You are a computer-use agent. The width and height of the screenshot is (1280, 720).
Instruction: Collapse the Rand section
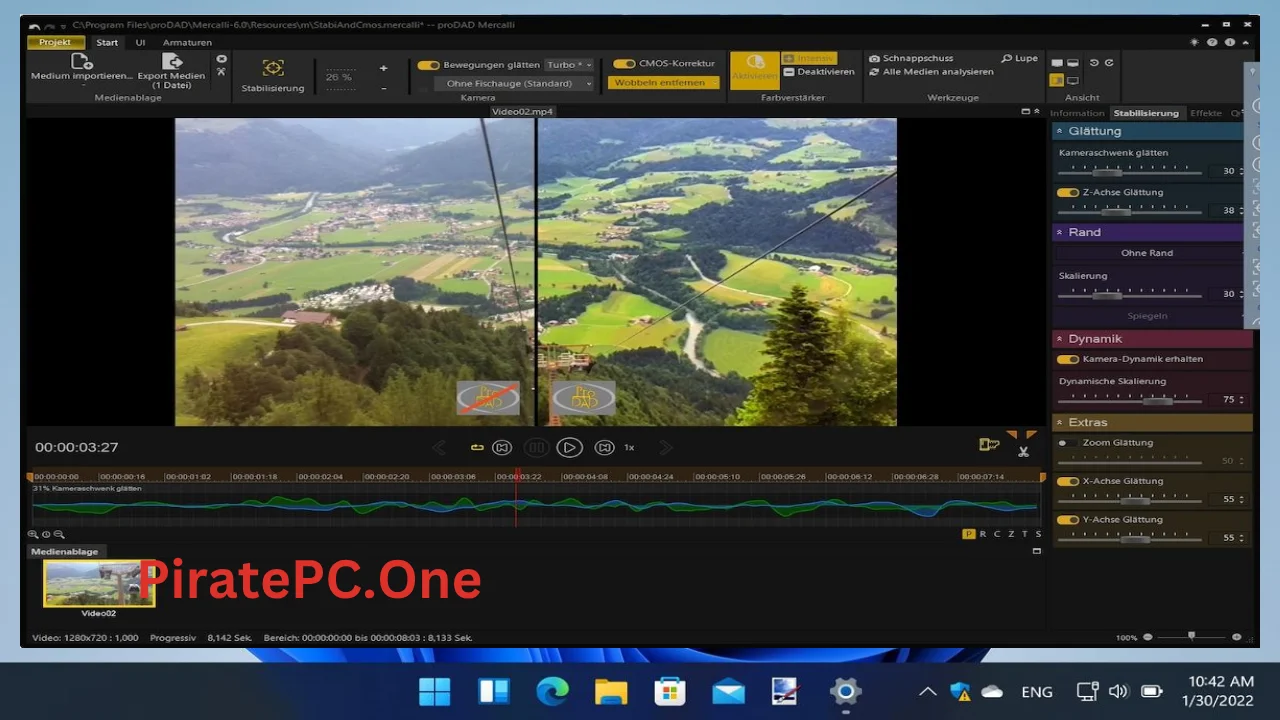point(1059,232)
